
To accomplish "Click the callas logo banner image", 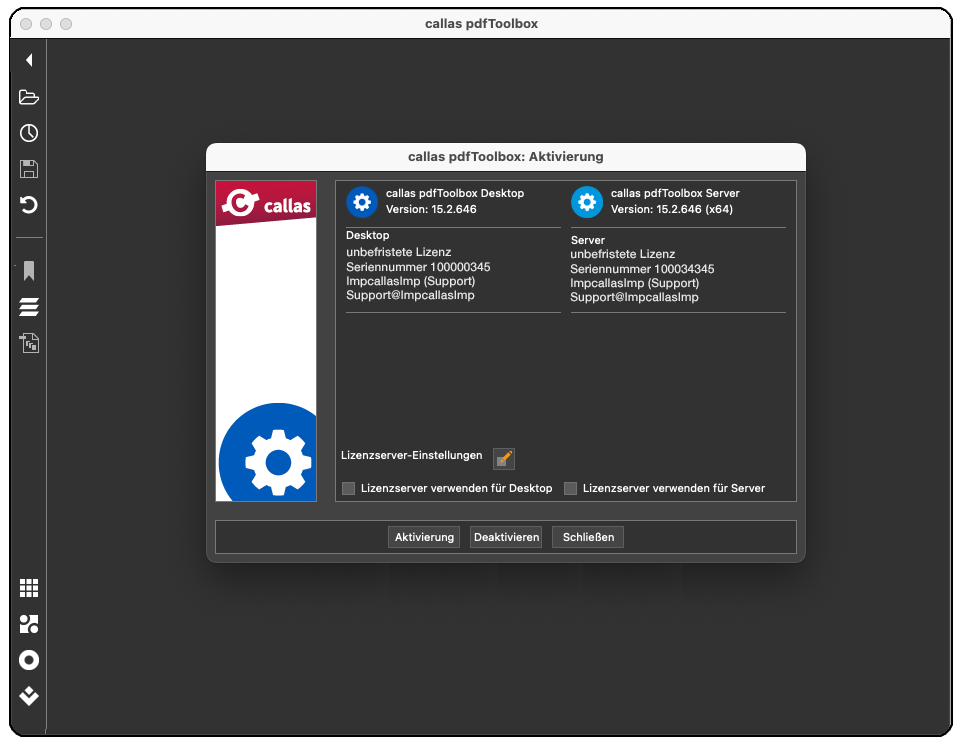I will [266, 204].
